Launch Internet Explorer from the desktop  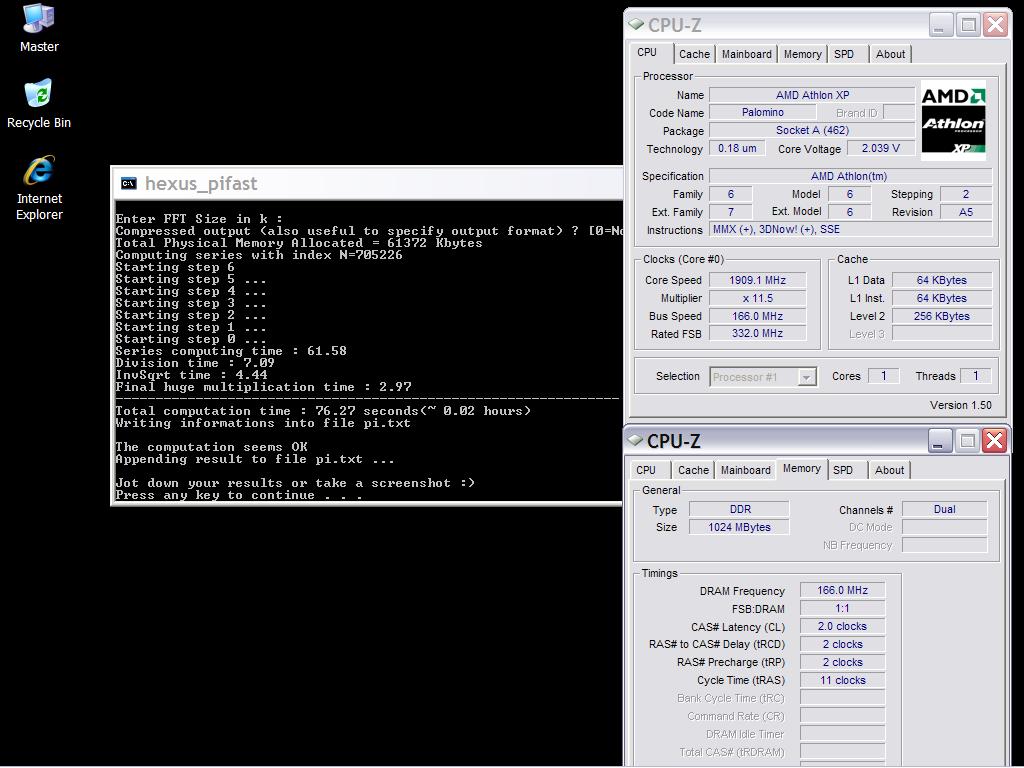click(39, 188)
